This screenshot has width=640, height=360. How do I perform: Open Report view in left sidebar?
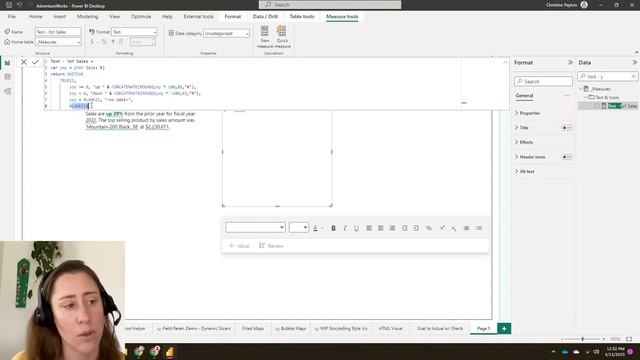7,63
